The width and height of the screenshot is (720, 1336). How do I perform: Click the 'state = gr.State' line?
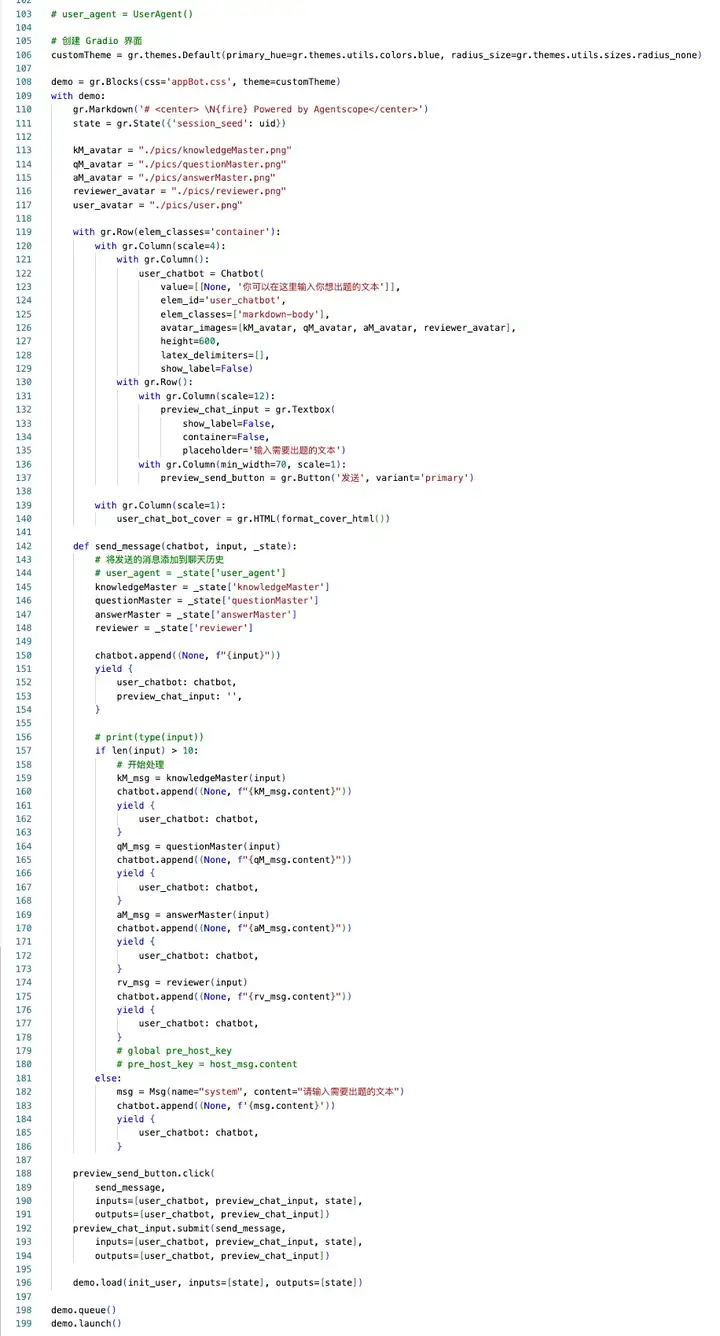[179, 123]
